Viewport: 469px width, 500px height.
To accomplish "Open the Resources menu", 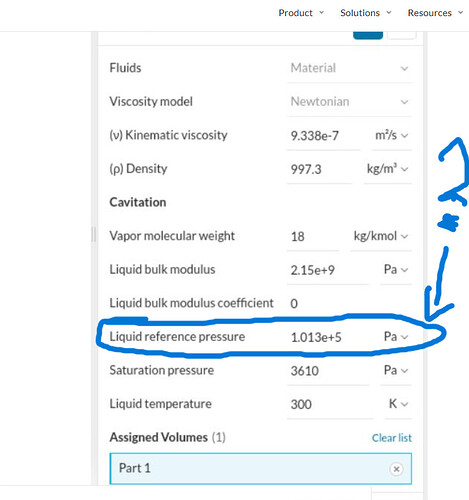I will (x=435, y=13).
